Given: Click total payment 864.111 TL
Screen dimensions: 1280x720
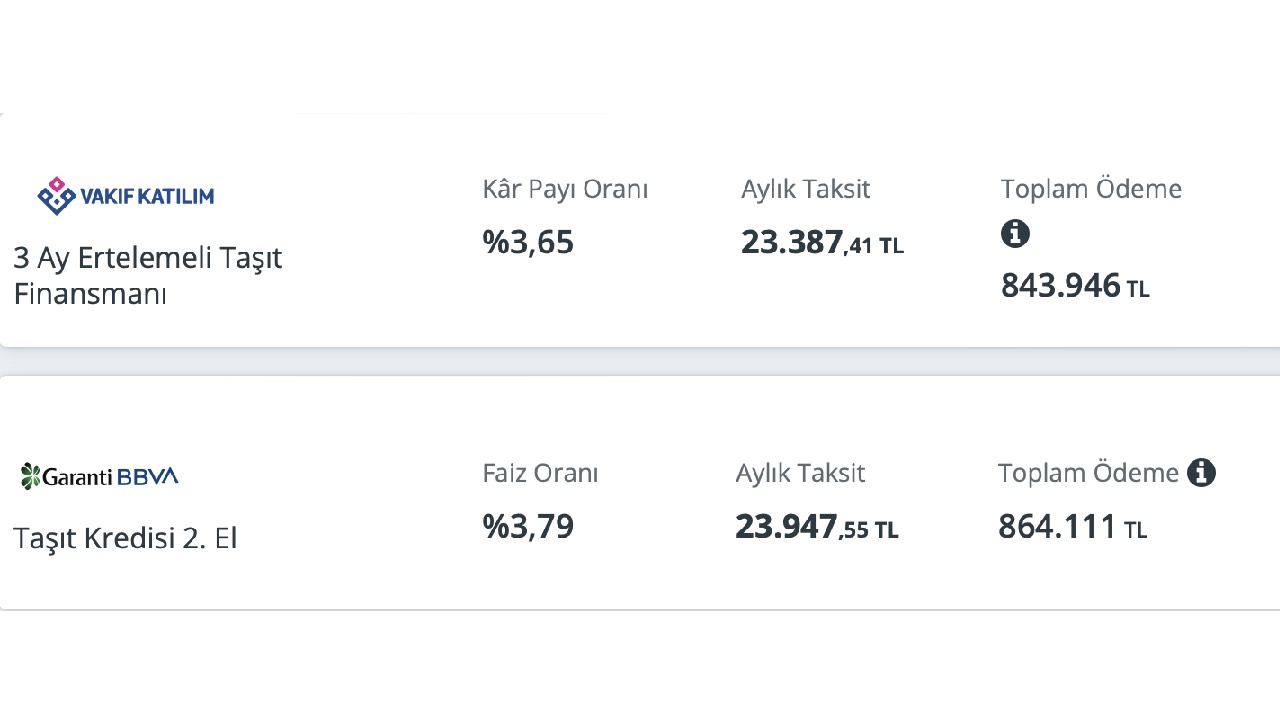Looking at the screenshot, I should 1072,527.
